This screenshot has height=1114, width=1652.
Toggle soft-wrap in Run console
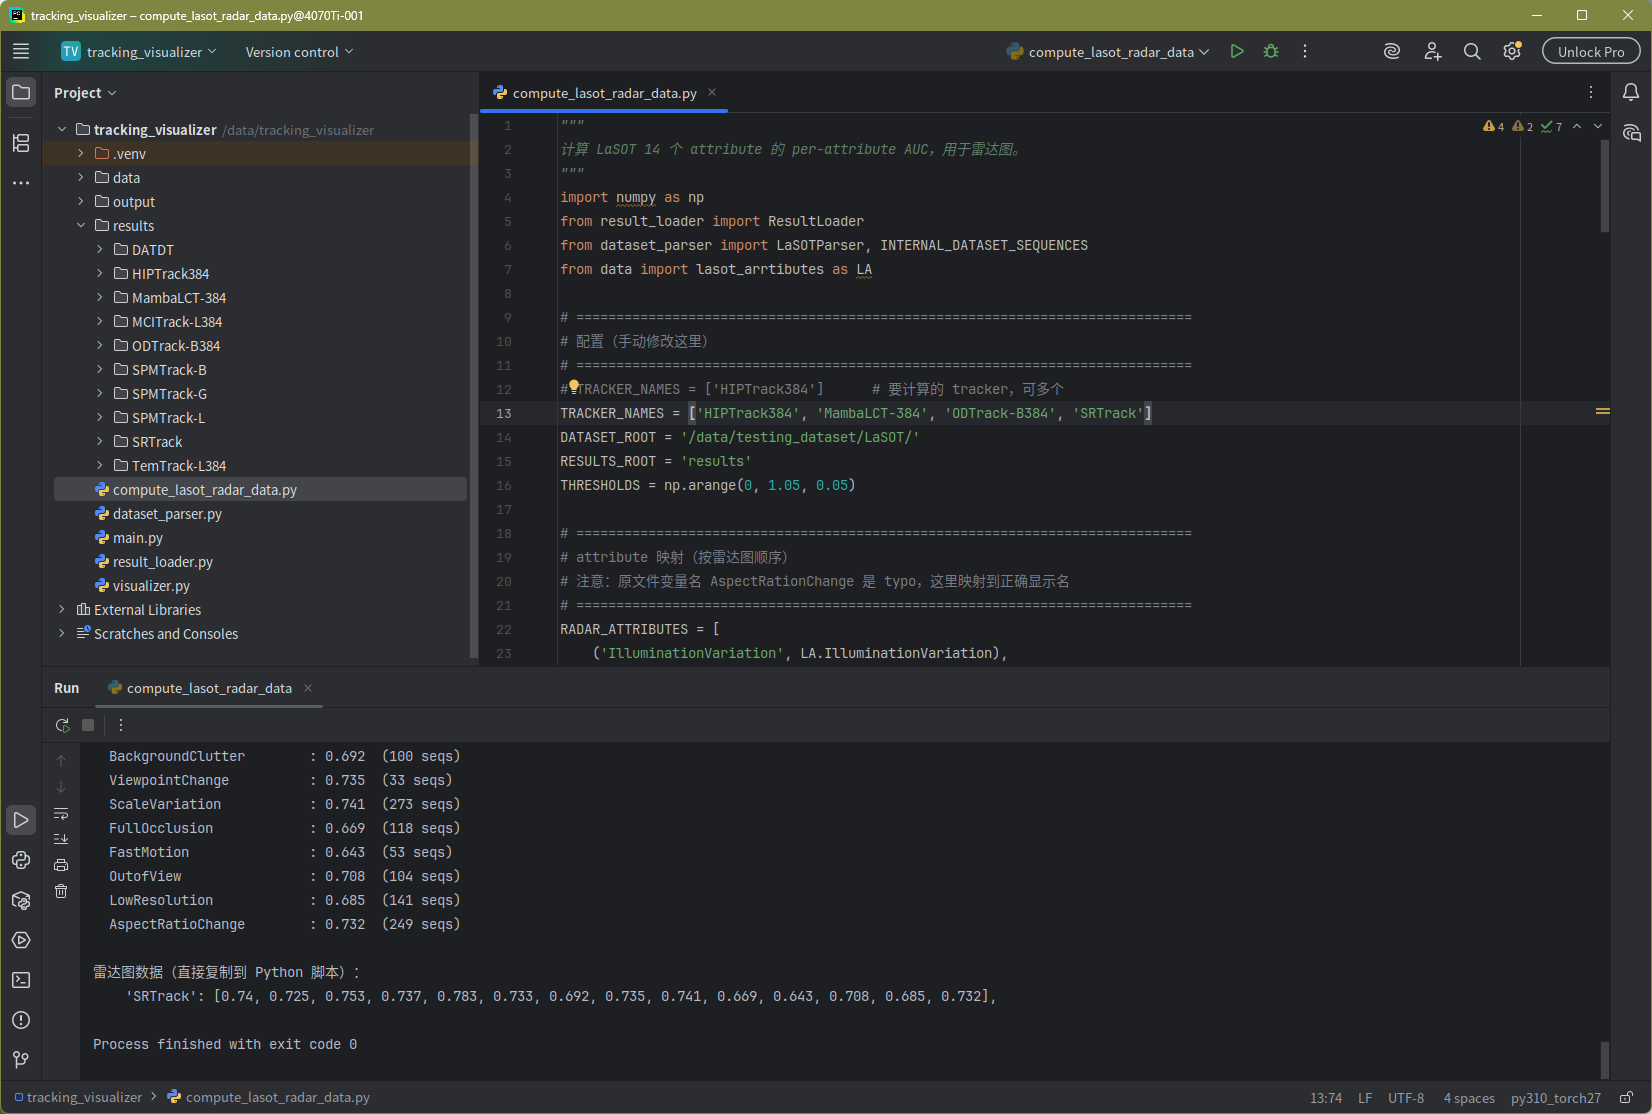pyautogui.click(x=61, y=813)
